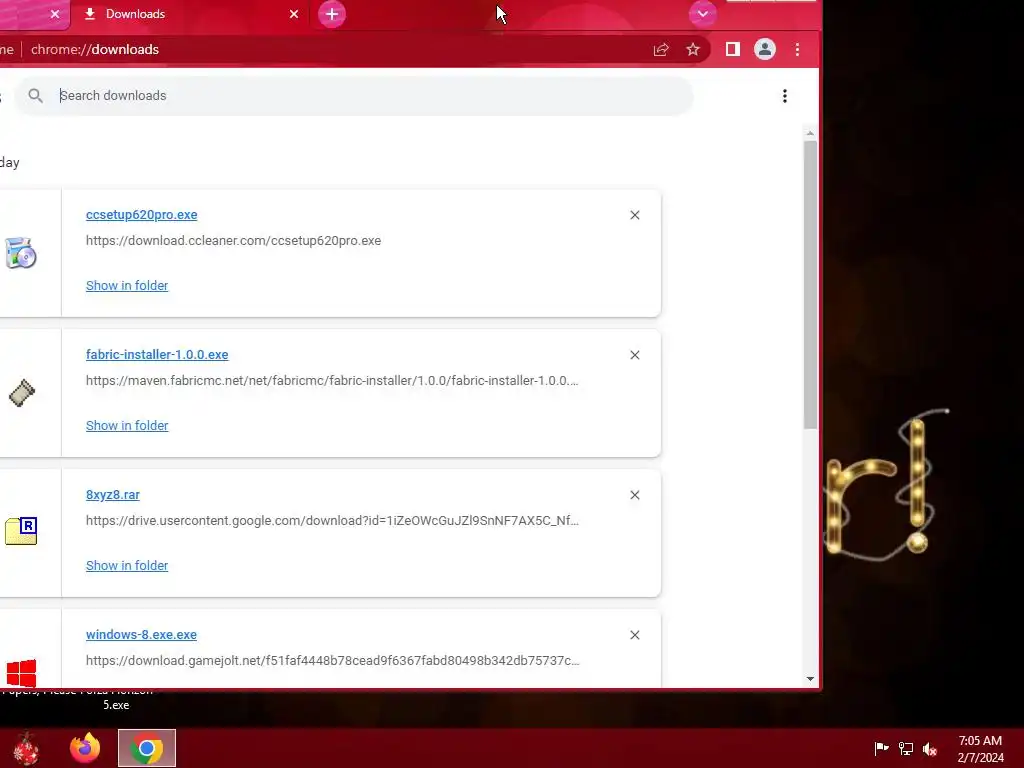Screen dimensions: 1024x768
Task: Click the ccleaner.com download URL text
Action: 233,240
